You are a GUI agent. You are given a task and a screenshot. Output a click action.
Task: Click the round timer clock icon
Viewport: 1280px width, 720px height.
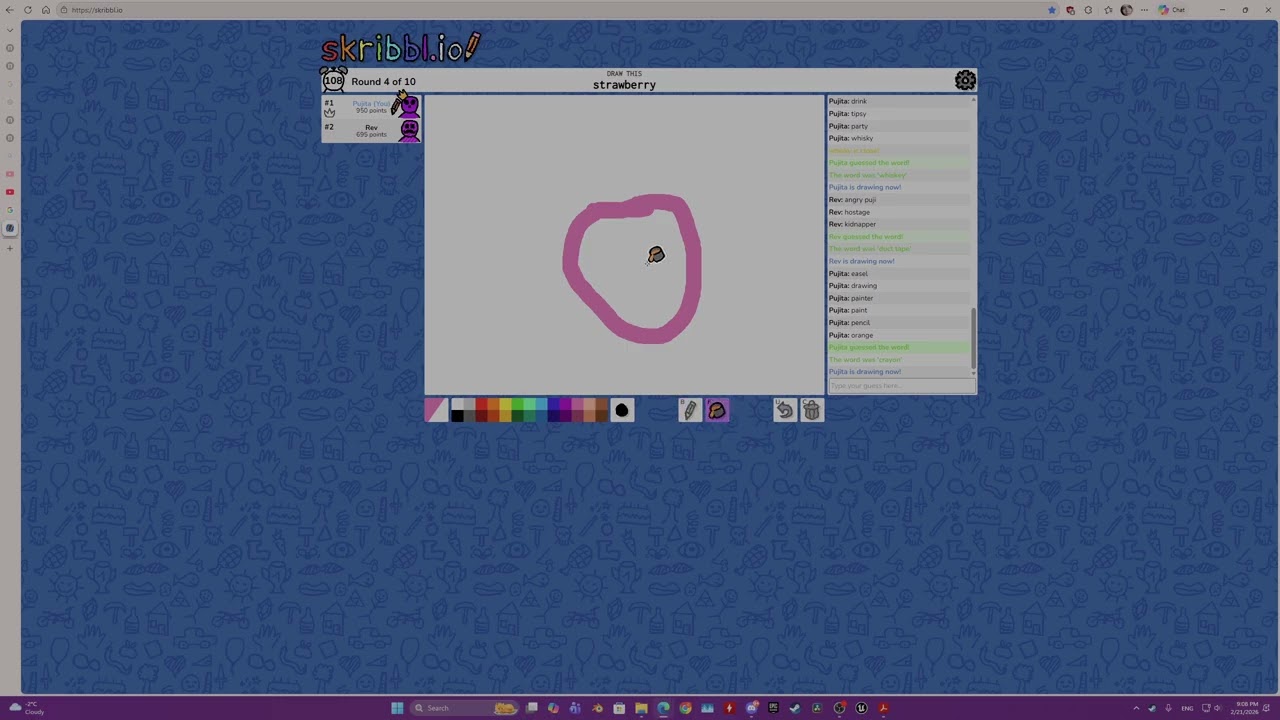[x=333, y=80]
